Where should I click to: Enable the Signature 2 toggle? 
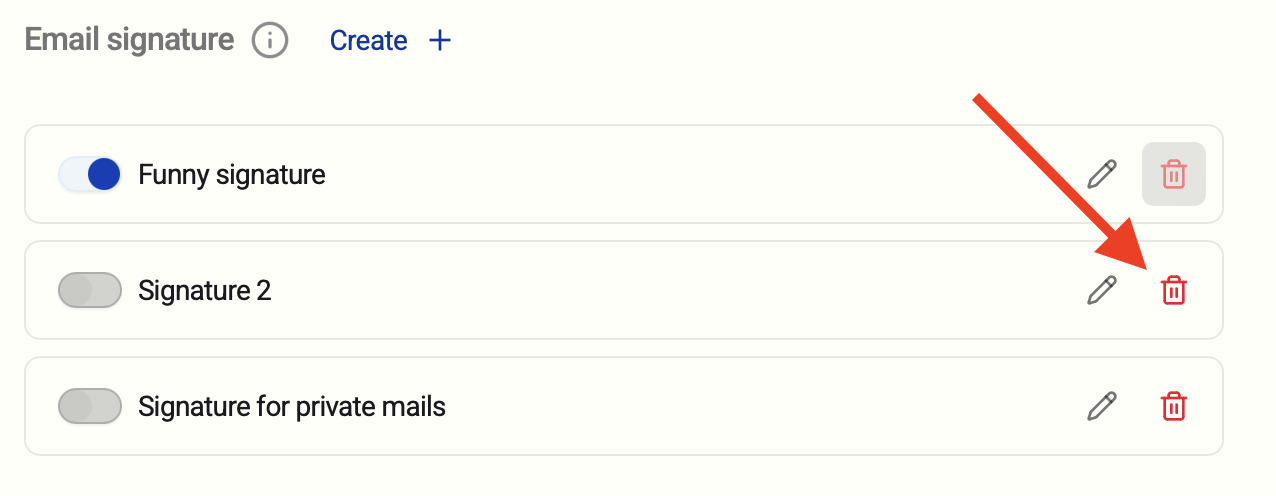(x=90, y=291)
